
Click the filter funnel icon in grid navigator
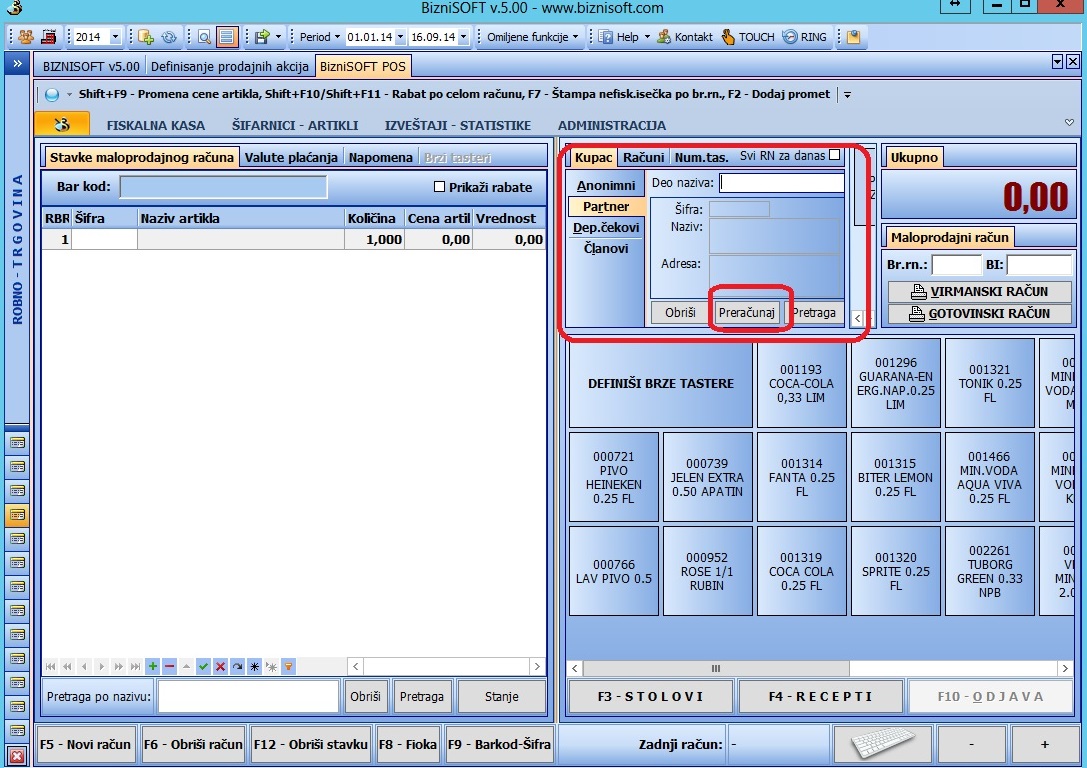(288, 666)
